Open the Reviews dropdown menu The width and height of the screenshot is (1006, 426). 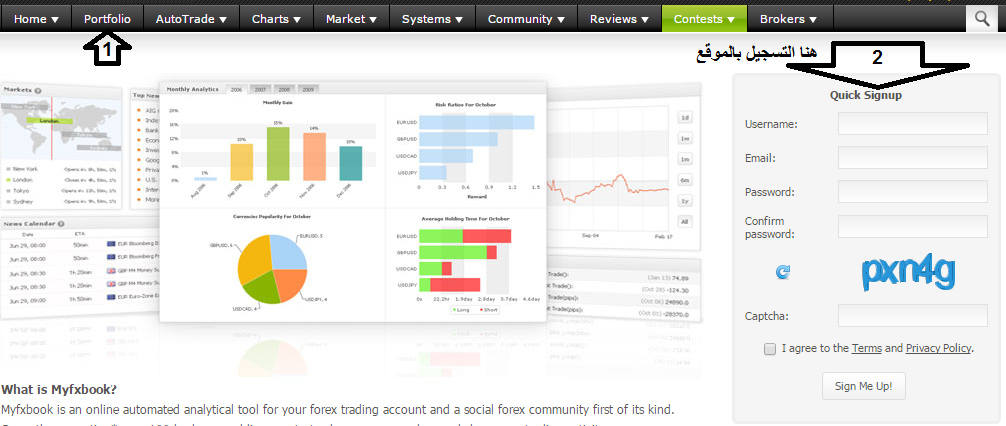619,19
